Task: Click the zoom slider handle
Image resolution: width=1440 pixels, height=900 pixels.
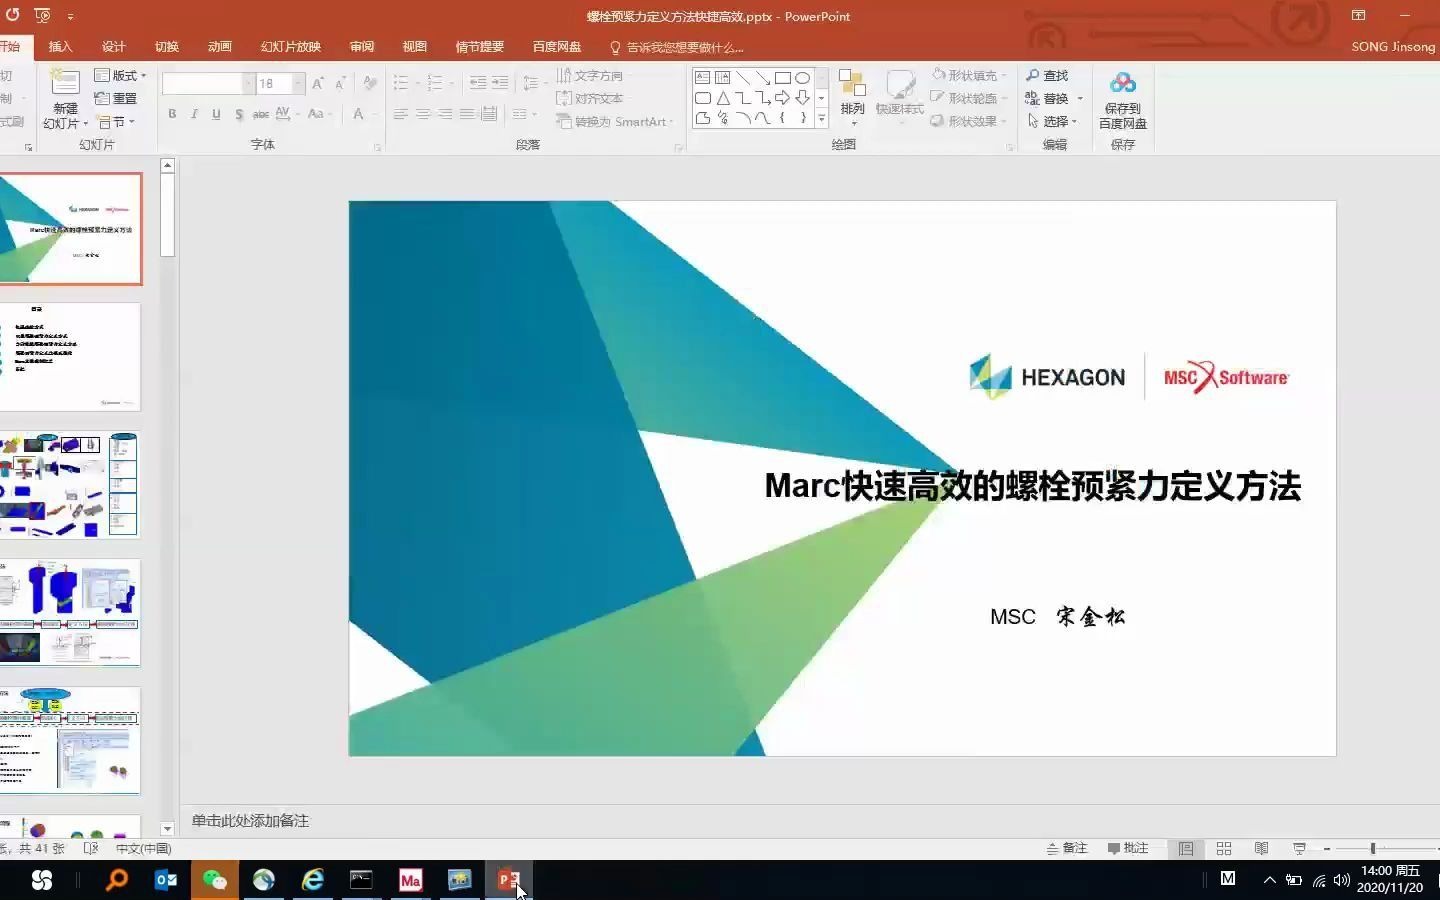Action: coord(1373,848)
